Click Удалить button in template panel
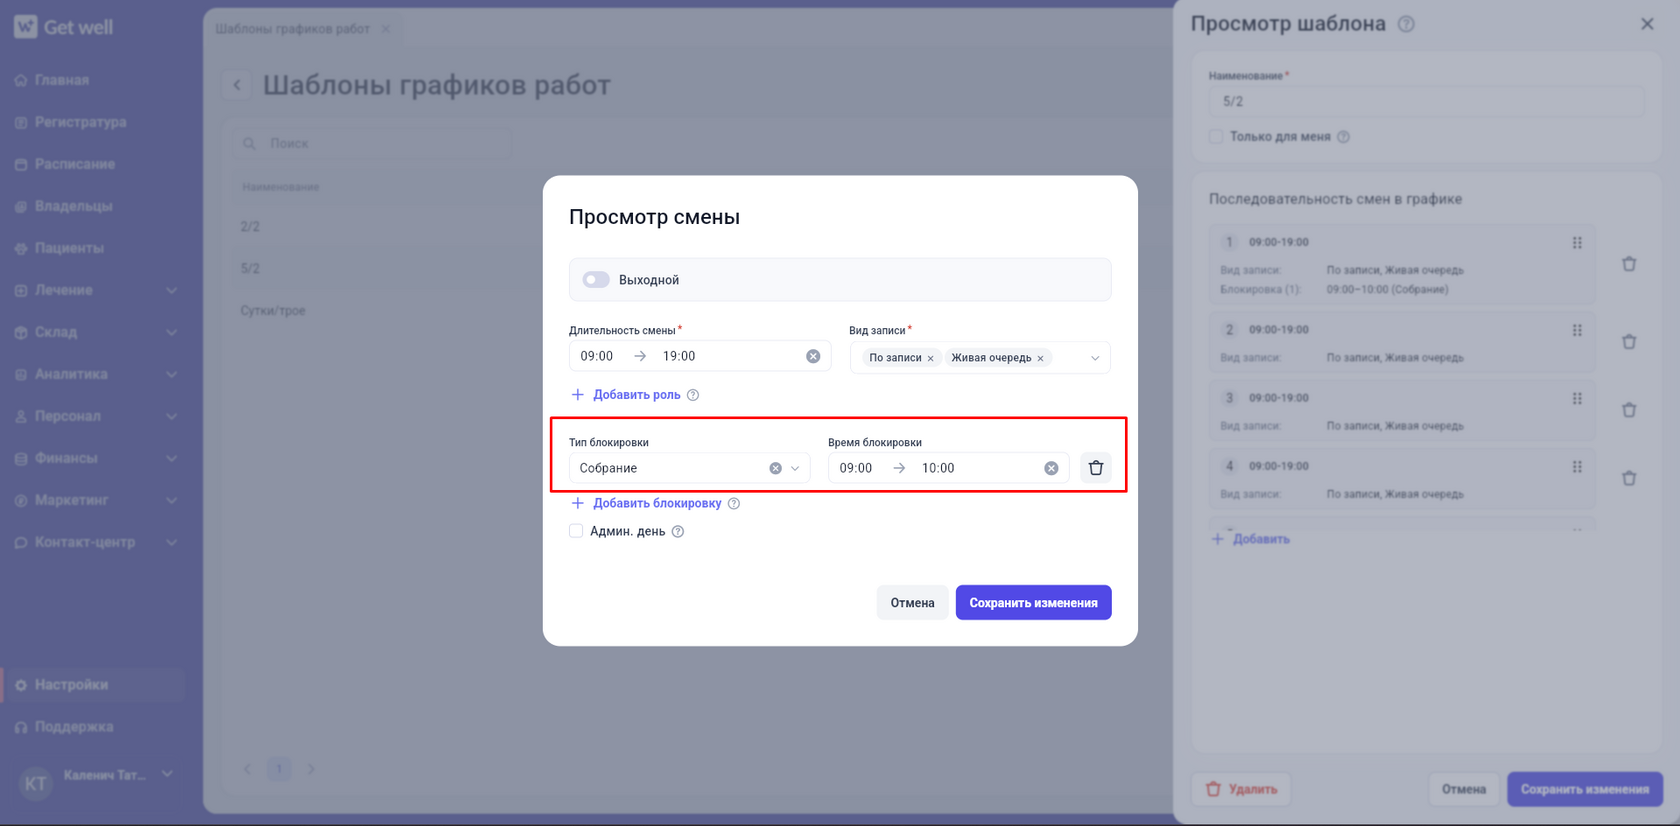This screenshot has width=1680, height=826. pos(1241,789)
